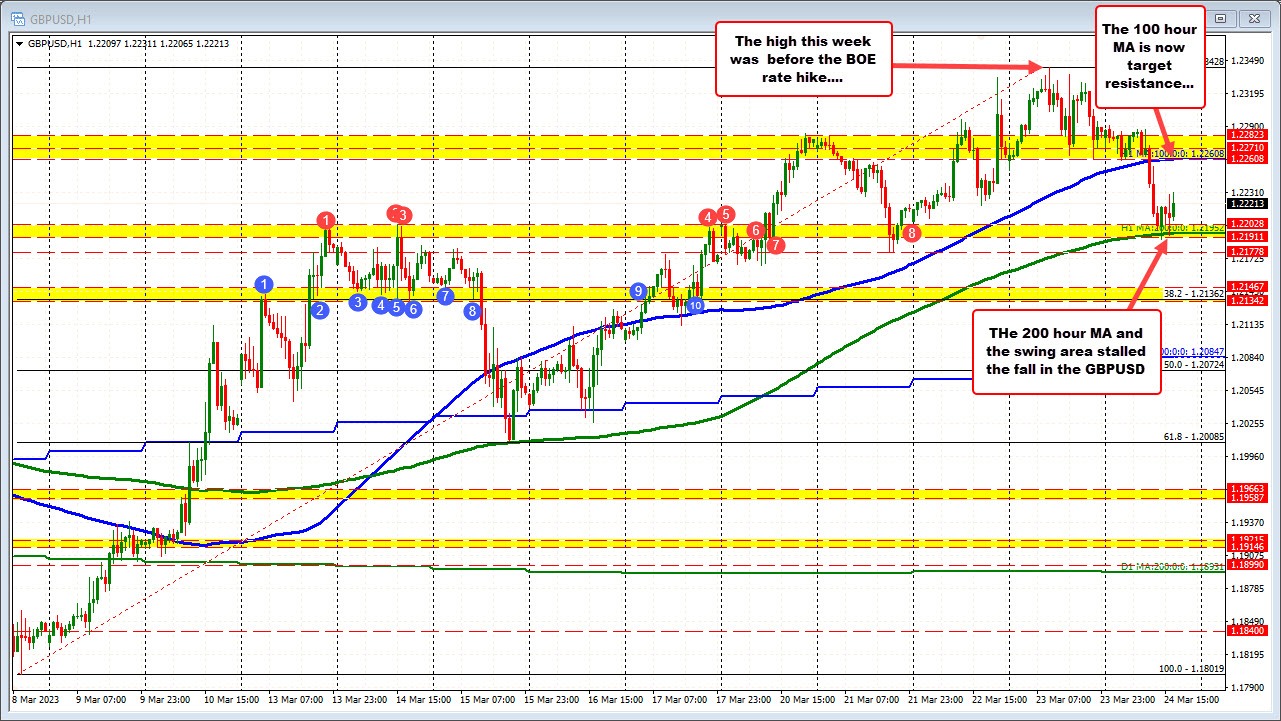
Task: Select blue marker 2 below marker 1
Action: (318, 310)
